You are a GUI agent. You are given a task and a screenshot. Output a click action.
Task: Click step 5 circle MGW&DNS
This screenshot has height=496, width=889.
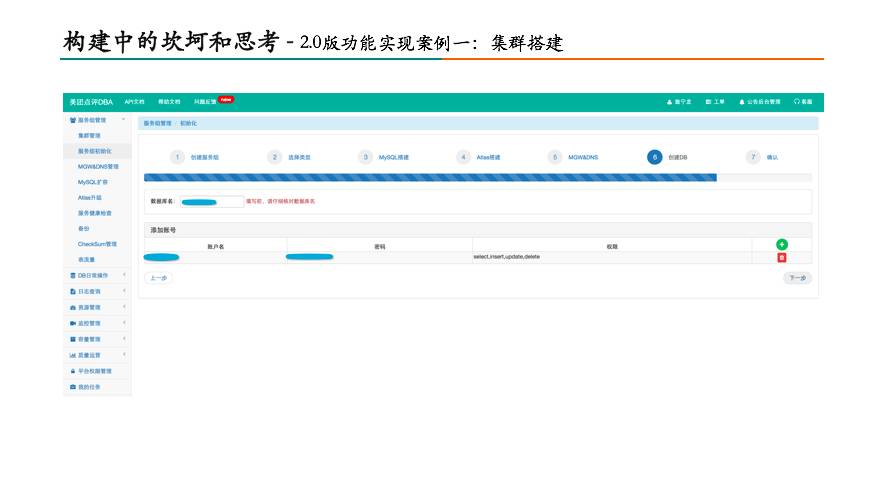click(555, 157)
